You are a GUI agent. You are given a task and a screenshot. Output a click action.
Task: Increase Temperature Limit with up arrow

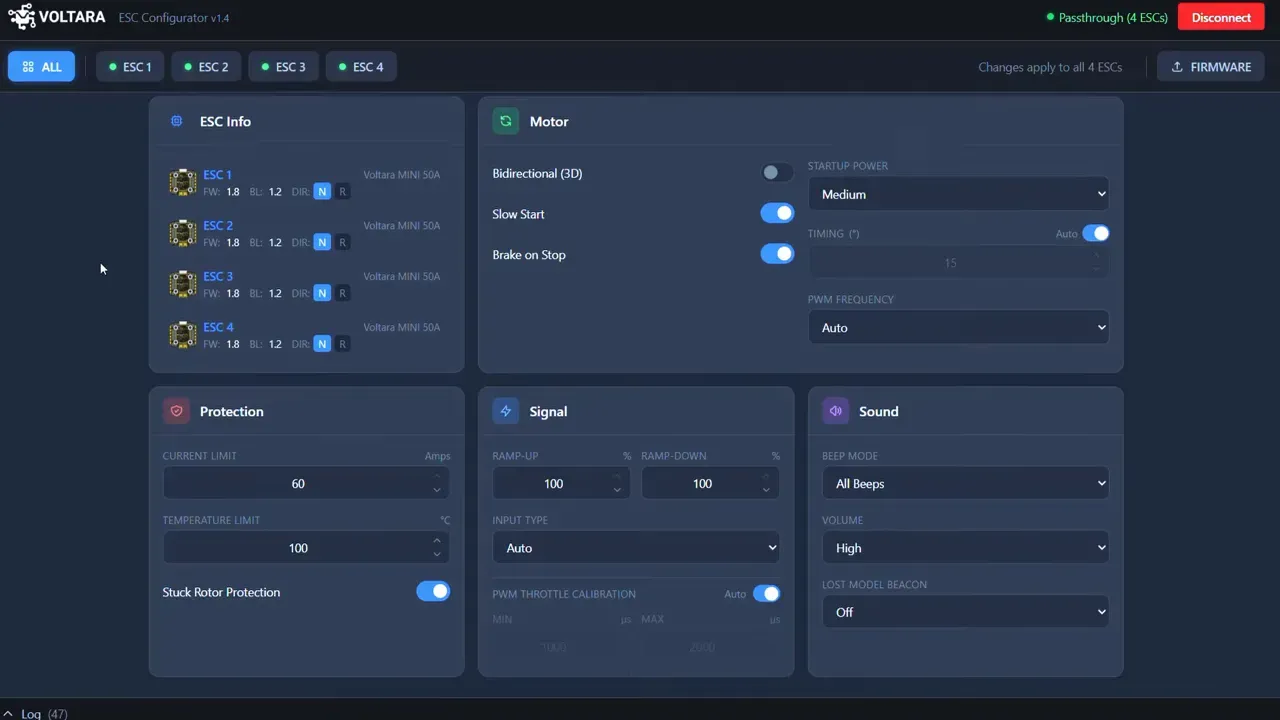pos(437,541)
